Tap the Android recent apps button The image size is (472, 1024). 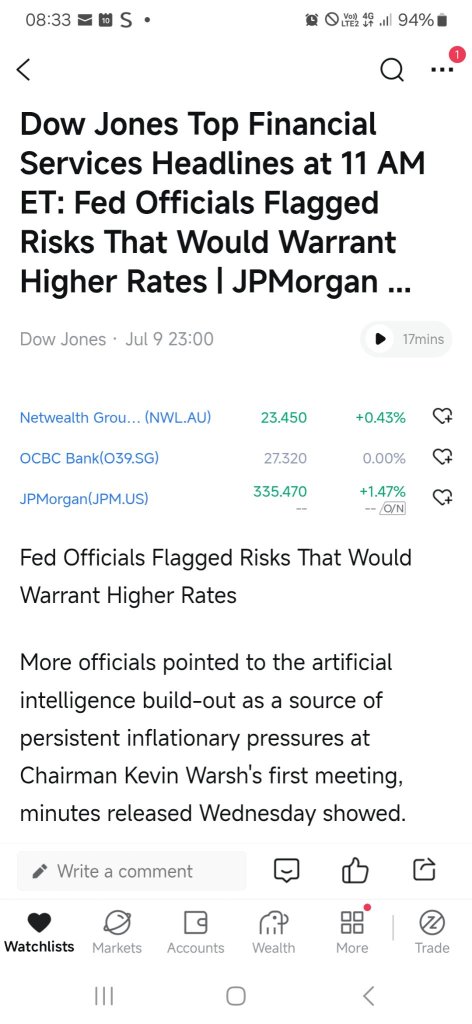[x=104, y=995]
